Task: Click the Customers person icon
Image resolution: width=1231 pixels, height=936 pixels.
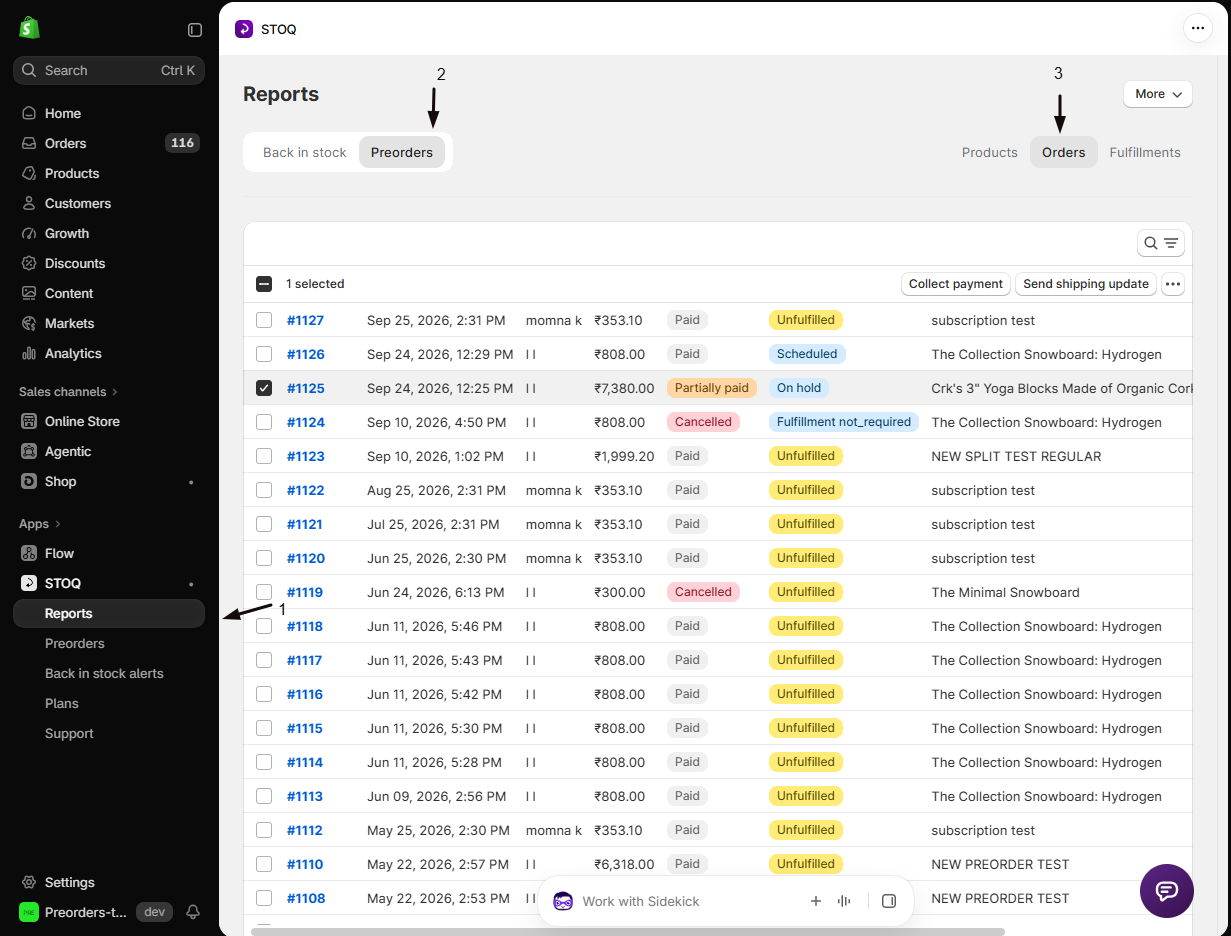Action: [29, 203]
